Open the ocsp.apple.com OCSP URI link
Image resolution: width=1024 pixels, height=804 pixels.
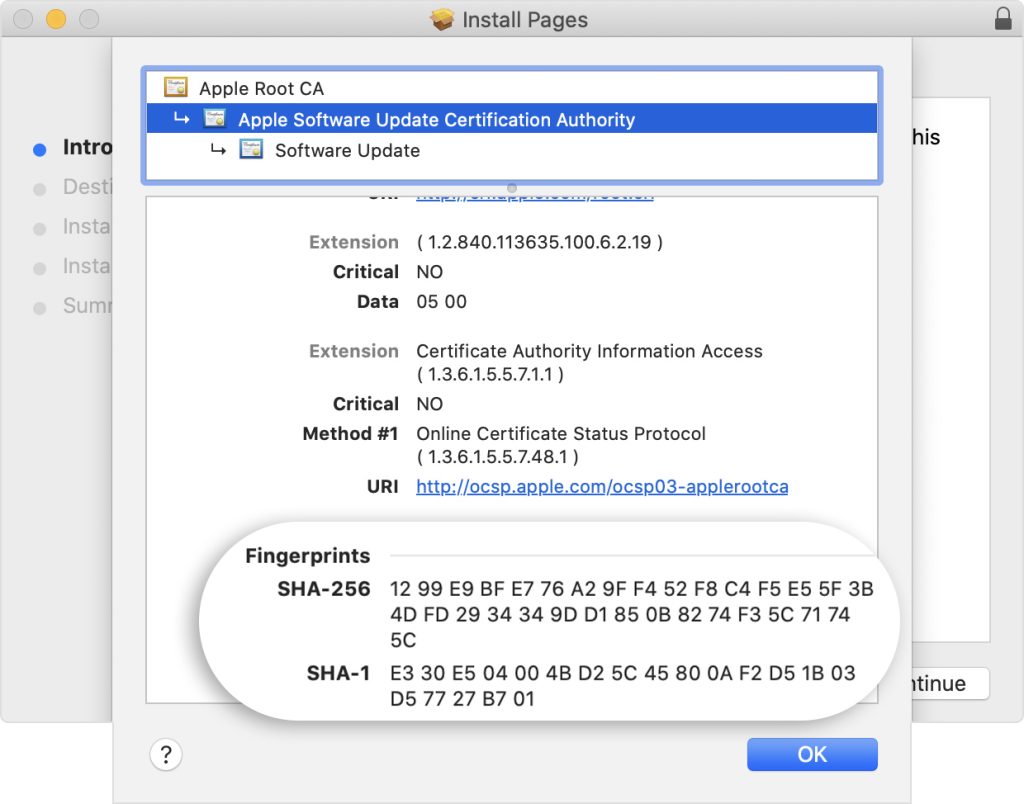(602, 487)
